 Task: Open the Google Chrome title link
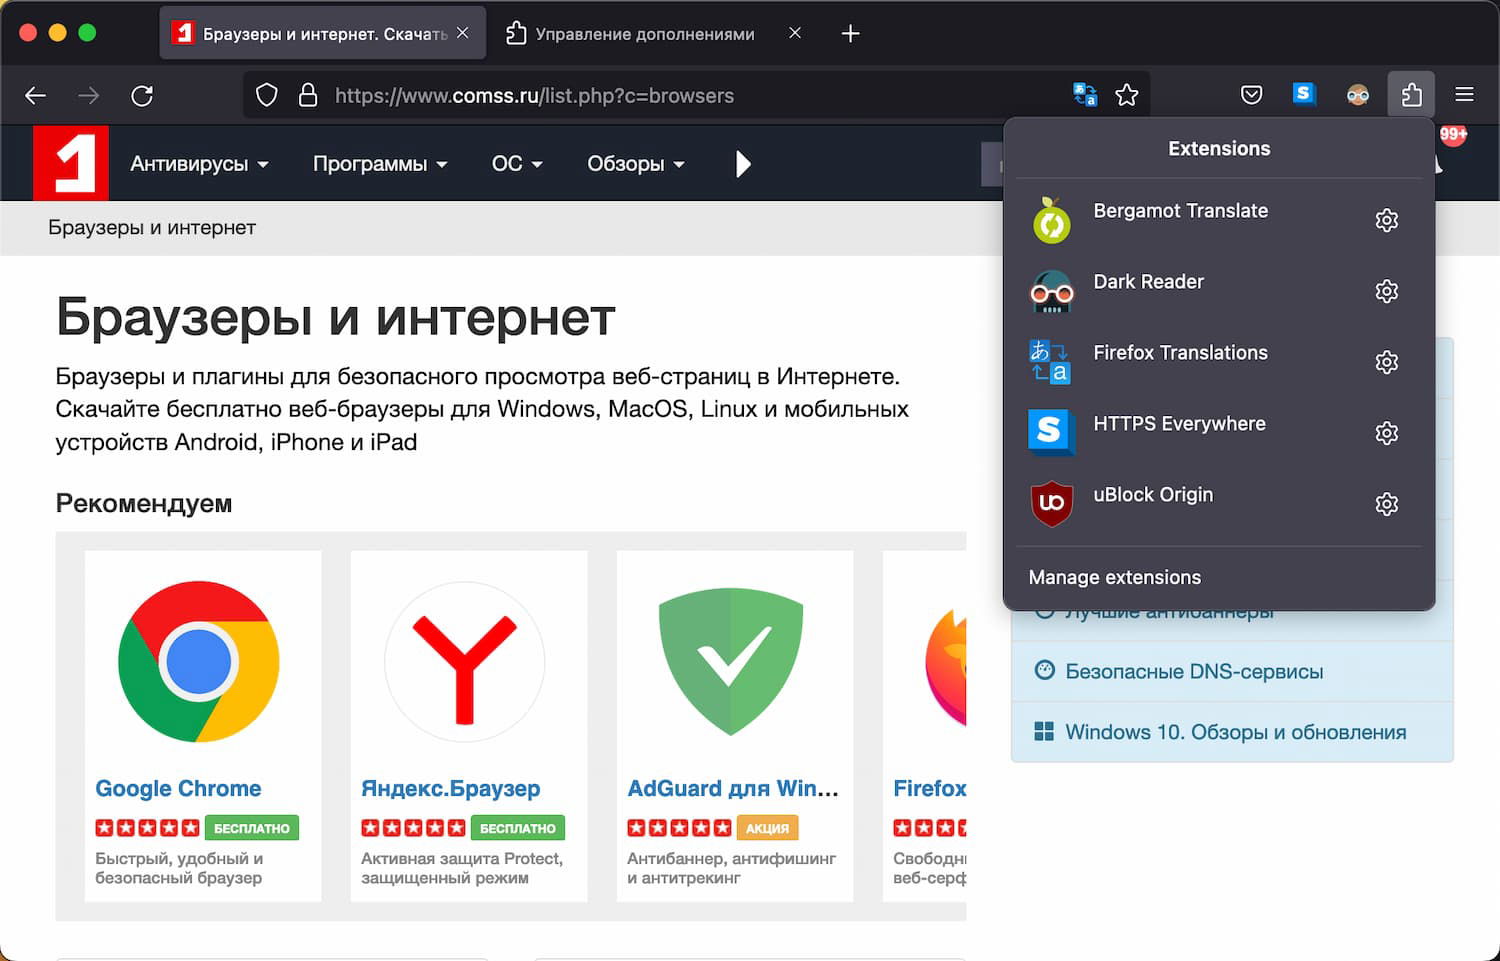(178, 788)
